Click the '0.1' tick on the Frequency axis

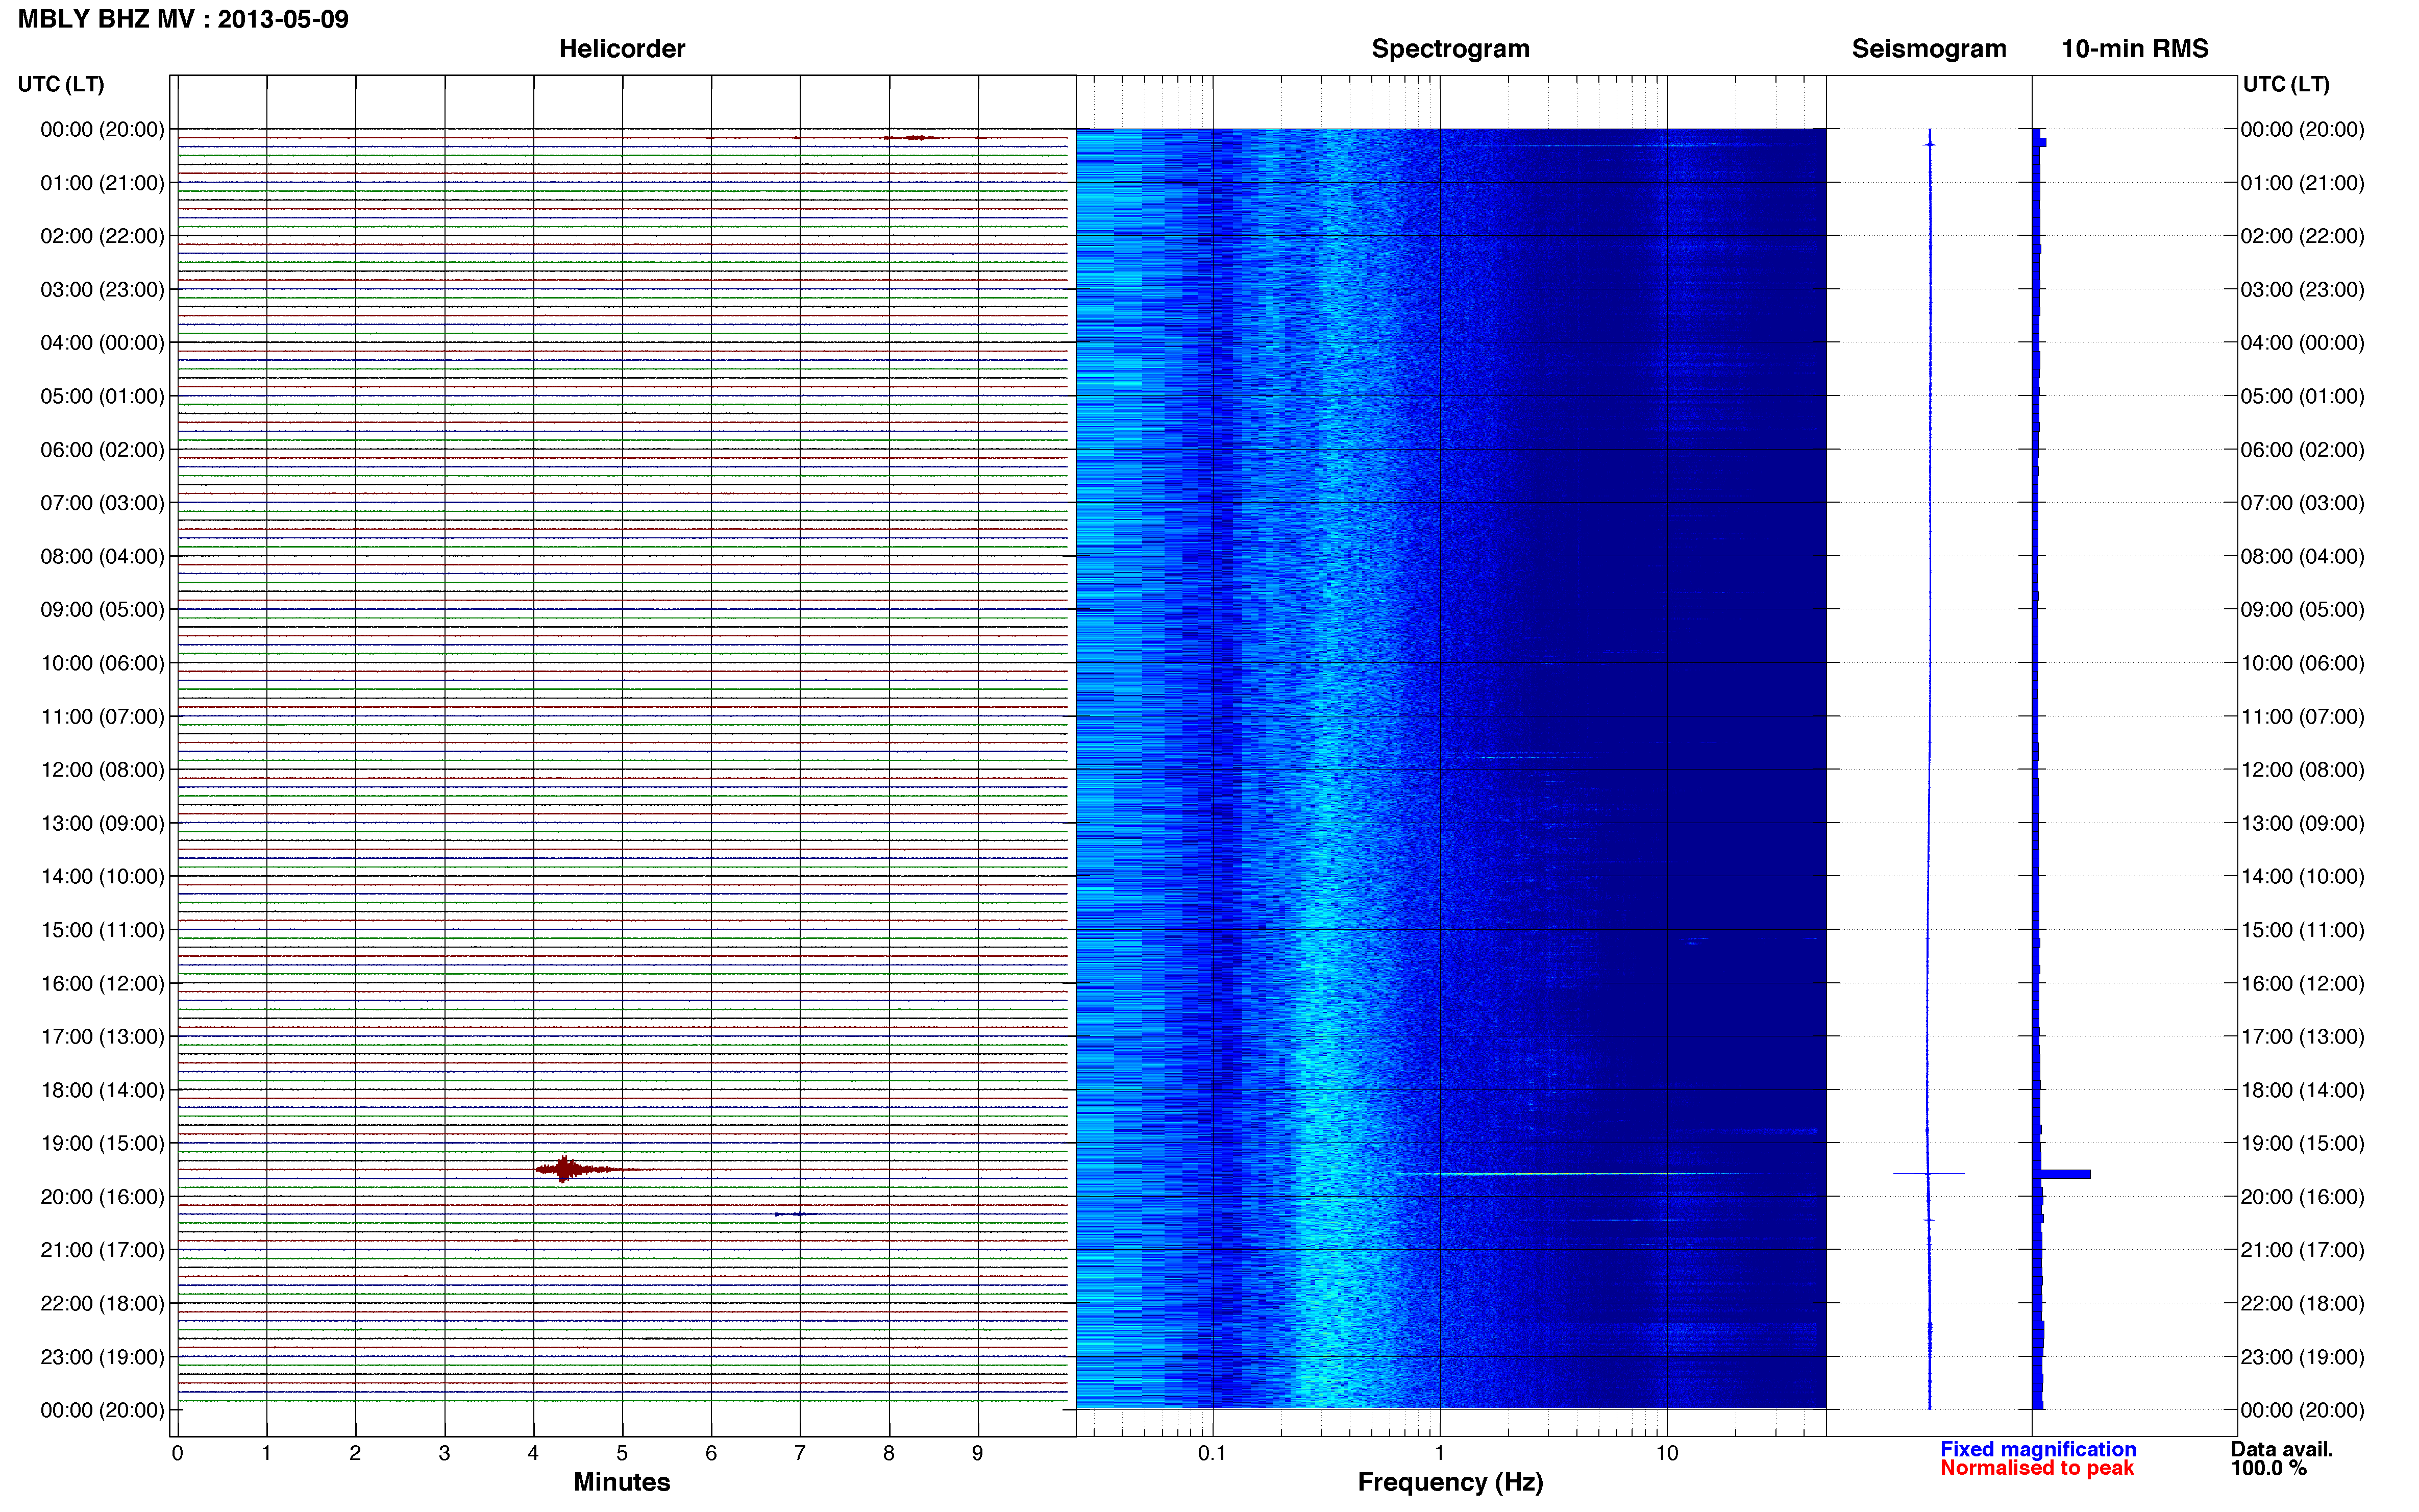(x=1212, y=1453)
